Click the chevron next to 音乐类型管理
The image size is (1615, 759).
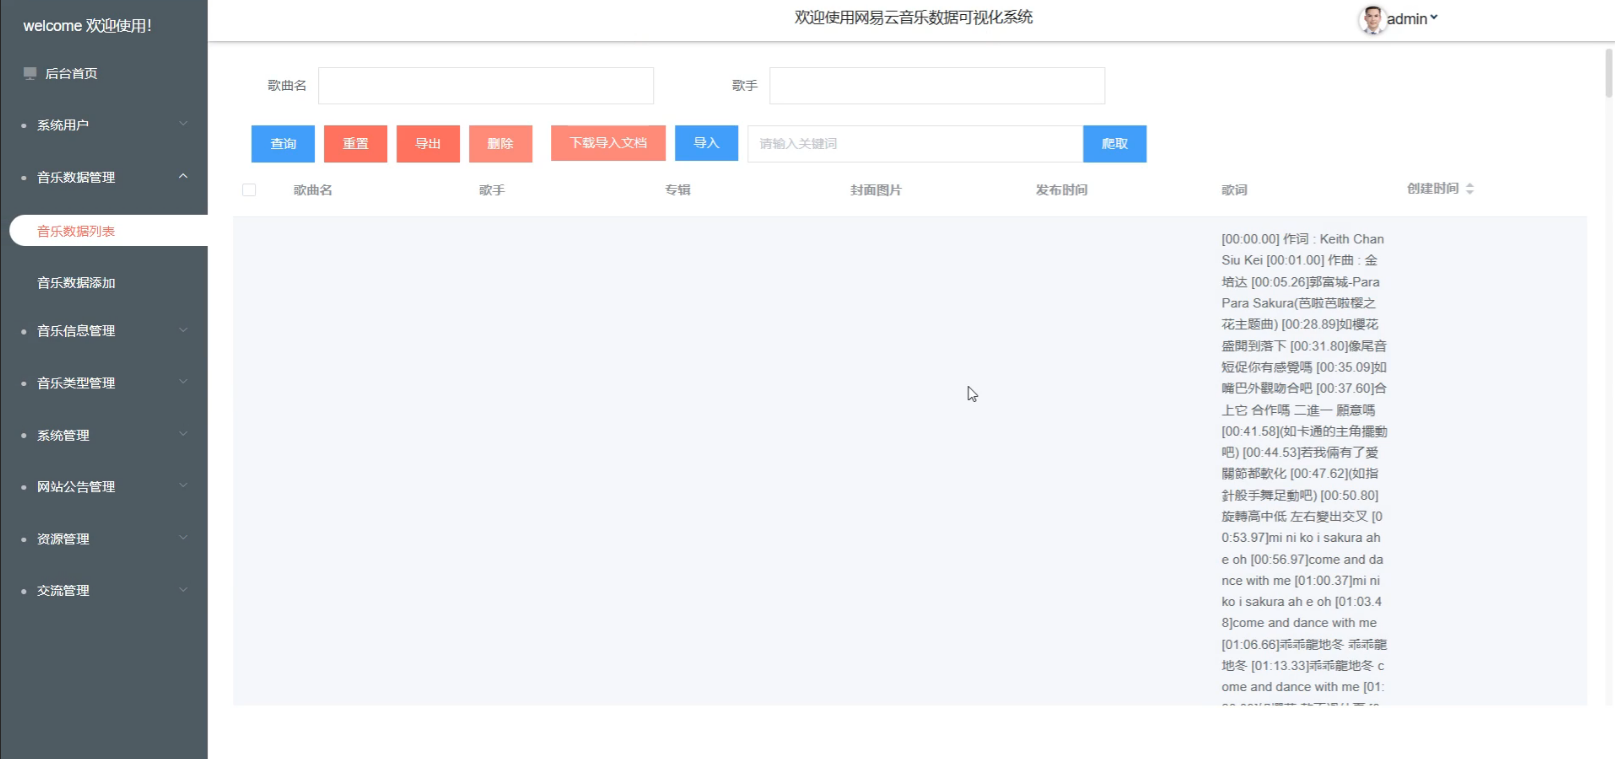[183, 382]
